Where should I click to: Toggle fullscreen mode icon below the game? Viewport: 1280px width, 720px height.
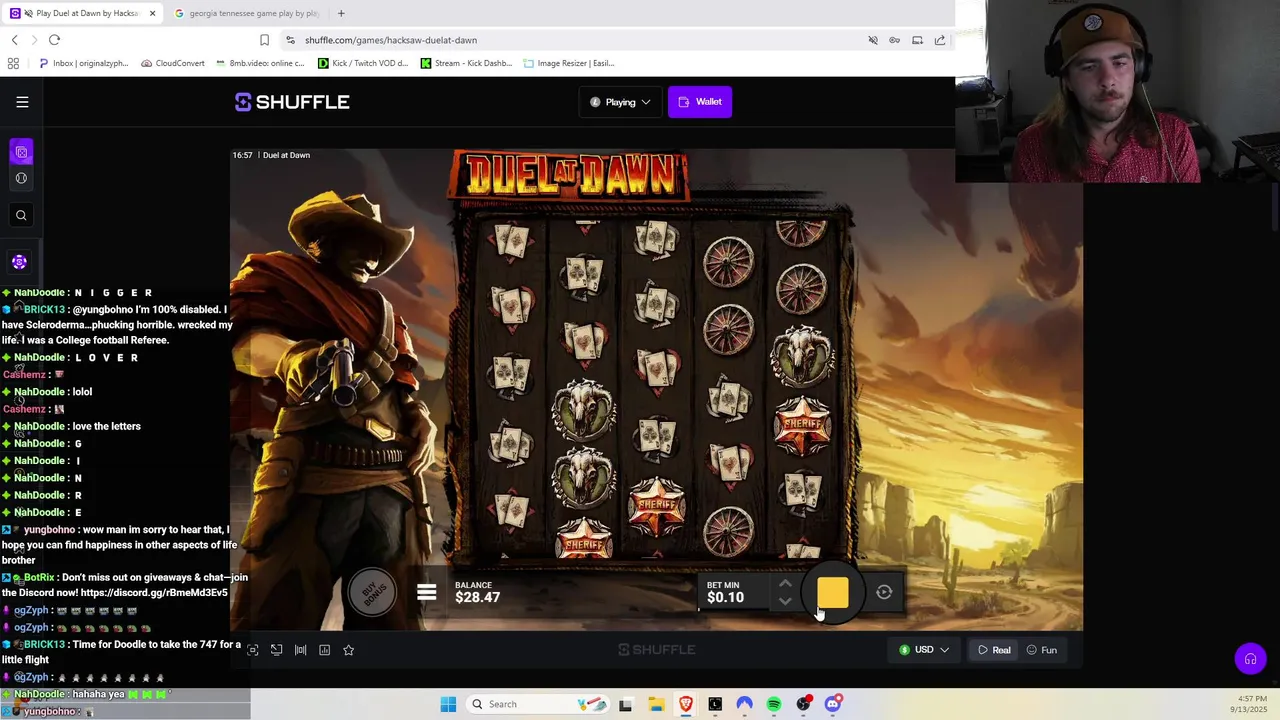tap(252, 650)
